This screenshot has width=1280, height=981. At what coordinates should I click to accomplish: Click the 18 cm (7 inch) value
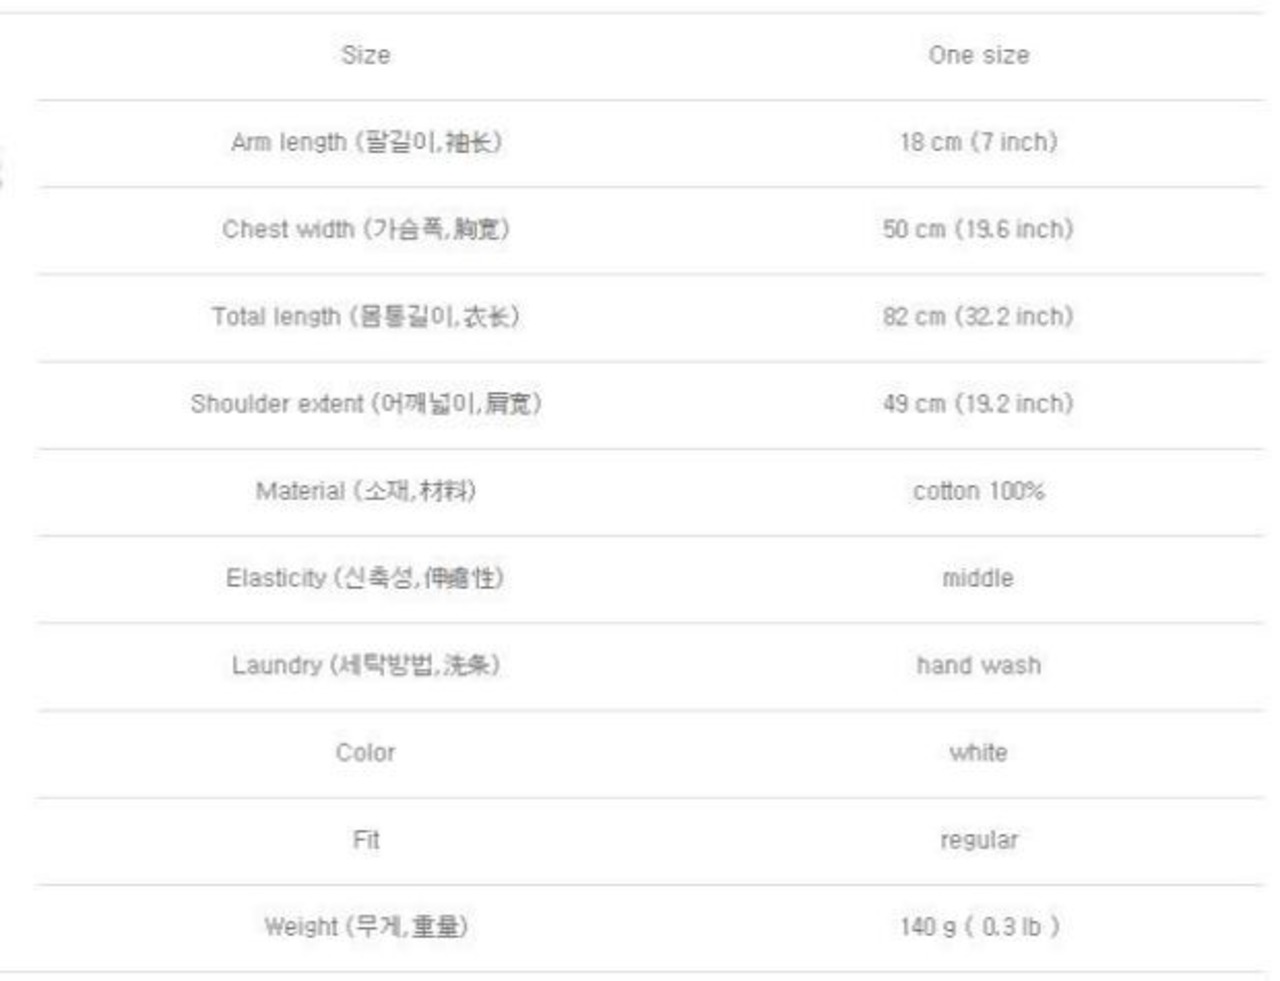pyautogui.click(x=978, y=142)
